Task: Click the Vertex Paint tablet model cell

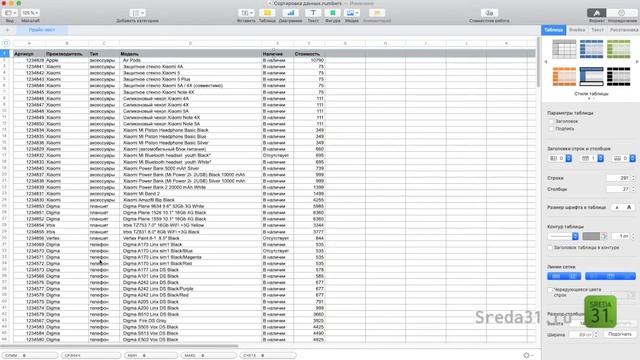Action: coord(190,238)
